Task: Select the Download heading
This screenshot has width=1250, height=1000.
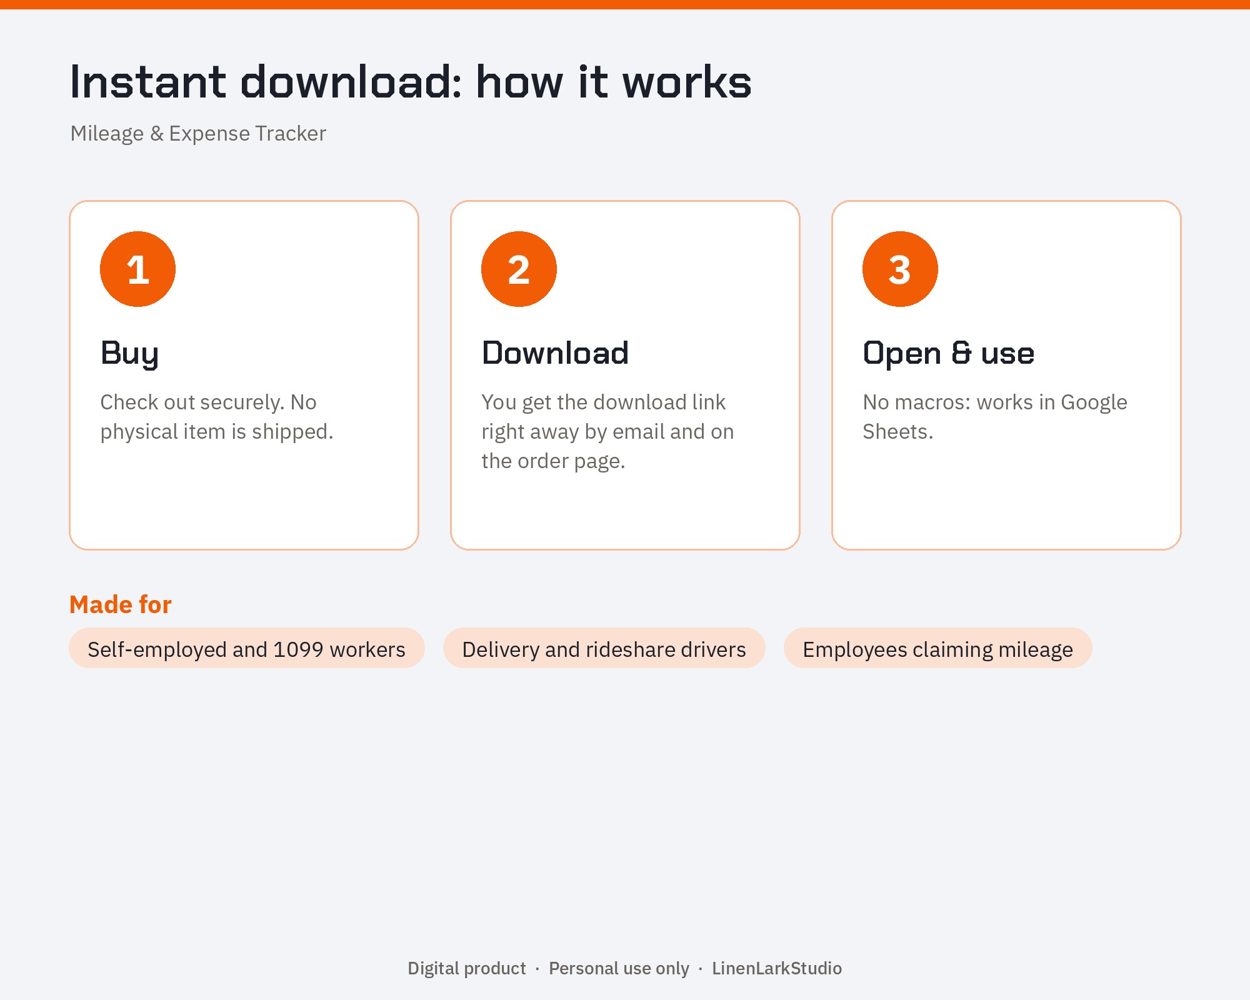Action: coord(555,353)
